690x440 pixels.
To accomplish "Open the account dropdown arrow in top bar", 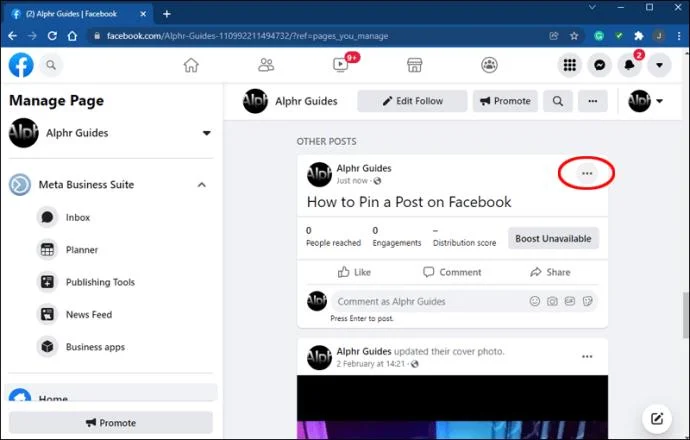I will point(659,65).
